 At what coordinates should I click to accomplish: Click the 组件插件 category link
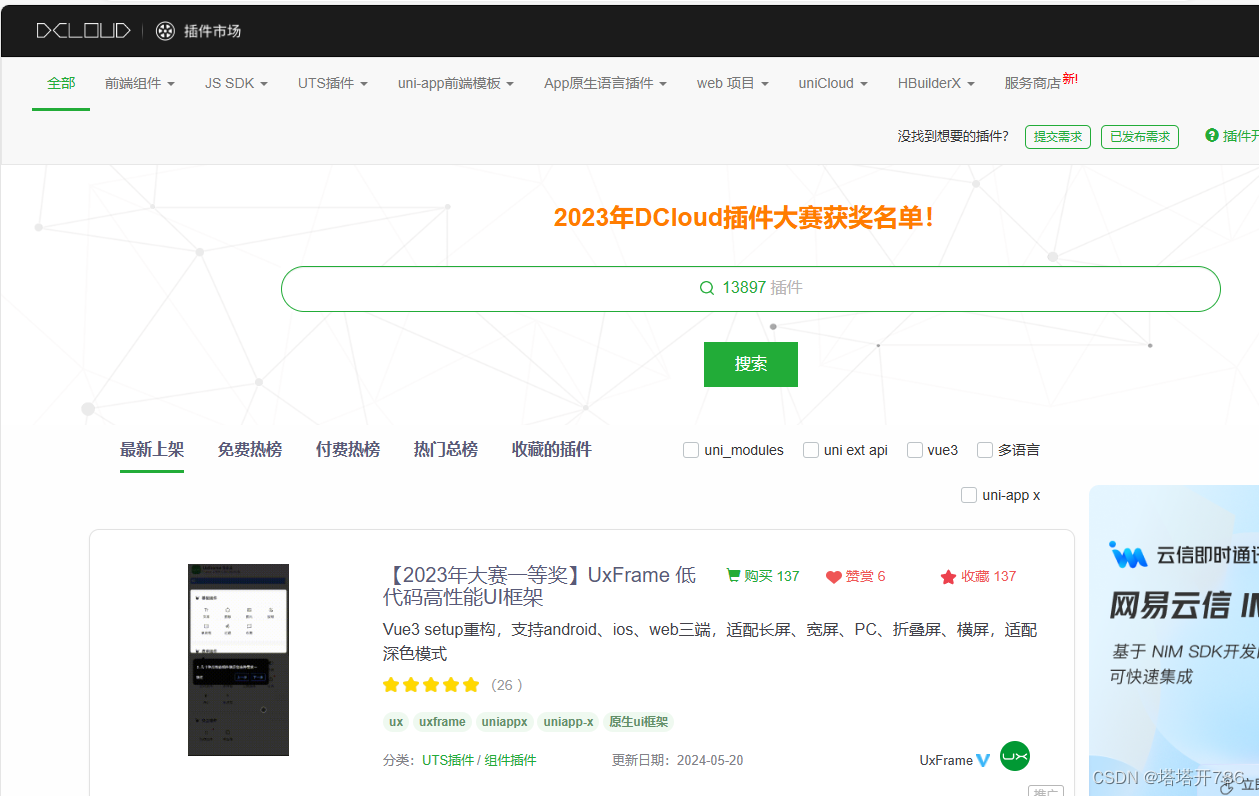coord(511,760)
